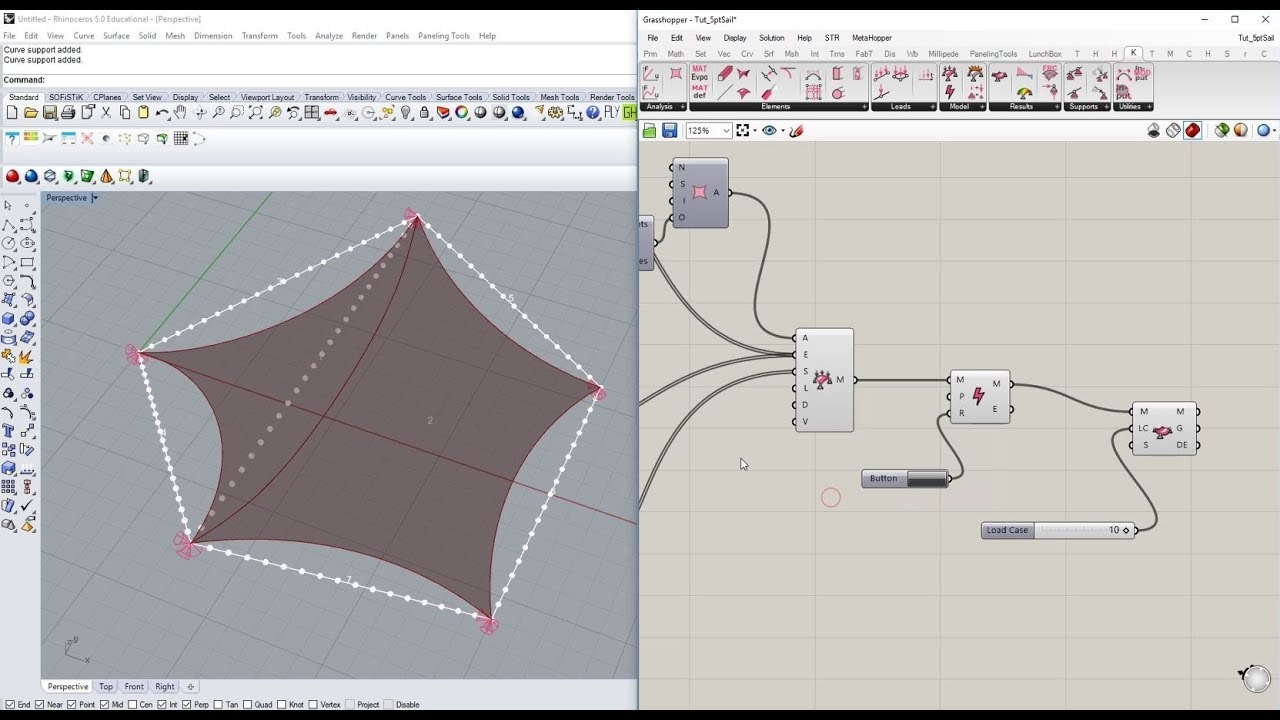
Task: Switch to the SOFiSTiK toolbar tab
Action: click(66, 97)
